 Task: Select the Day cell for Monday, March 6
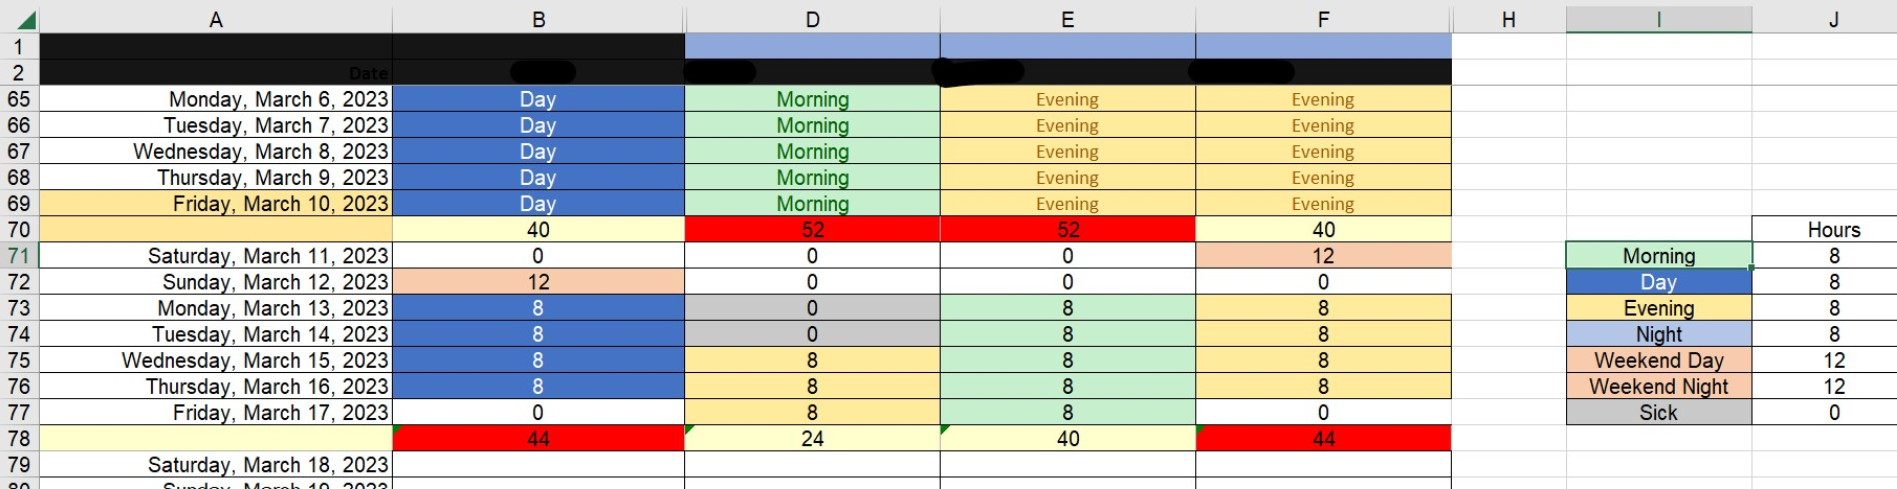pos(538,100)
